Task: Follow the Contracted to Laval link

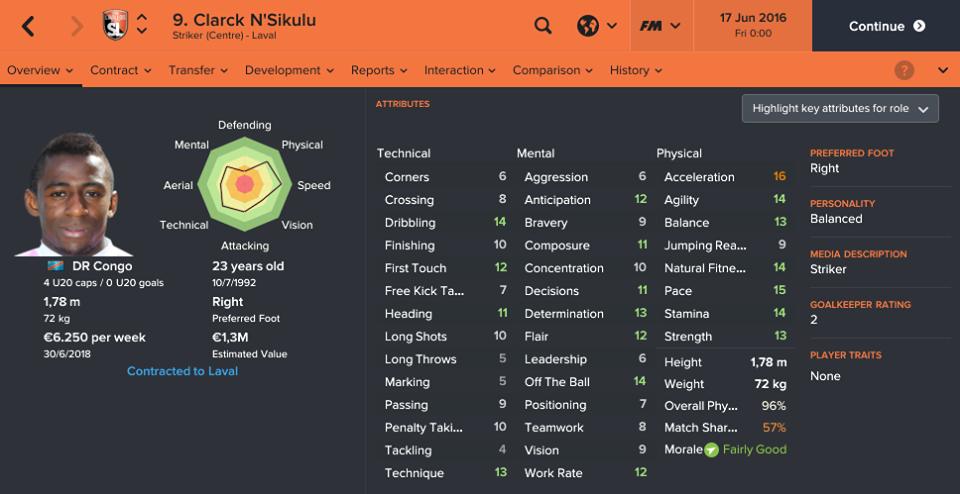Action: click(182, 371)
